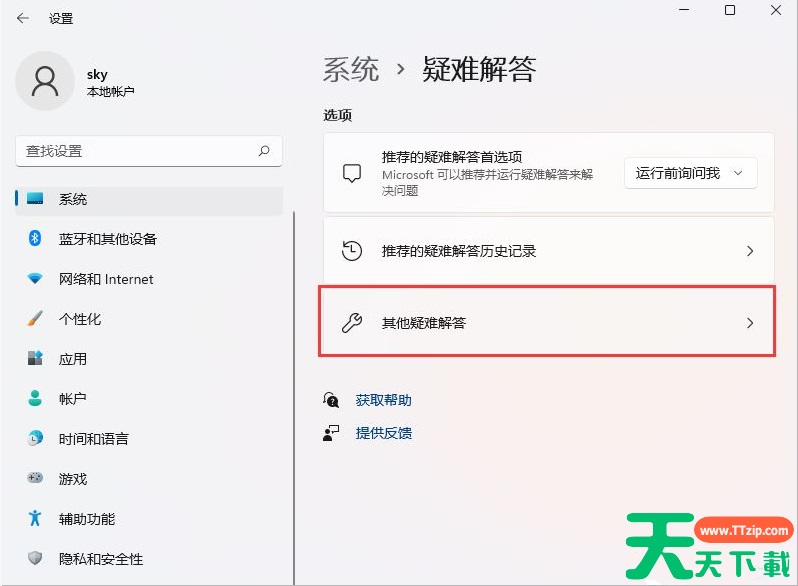
Task: Click the chat bubble icon beside 推荐的疑难解答首选项
Action: click(352, 173)
